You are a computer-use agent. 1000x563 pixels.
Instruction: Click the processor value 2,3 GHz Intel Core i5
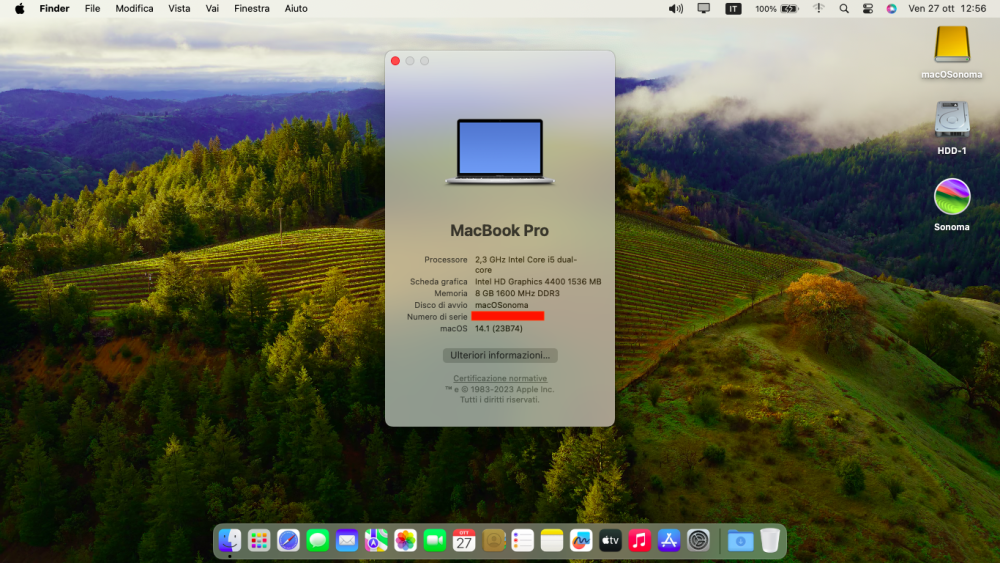click(x=526, y=265)
